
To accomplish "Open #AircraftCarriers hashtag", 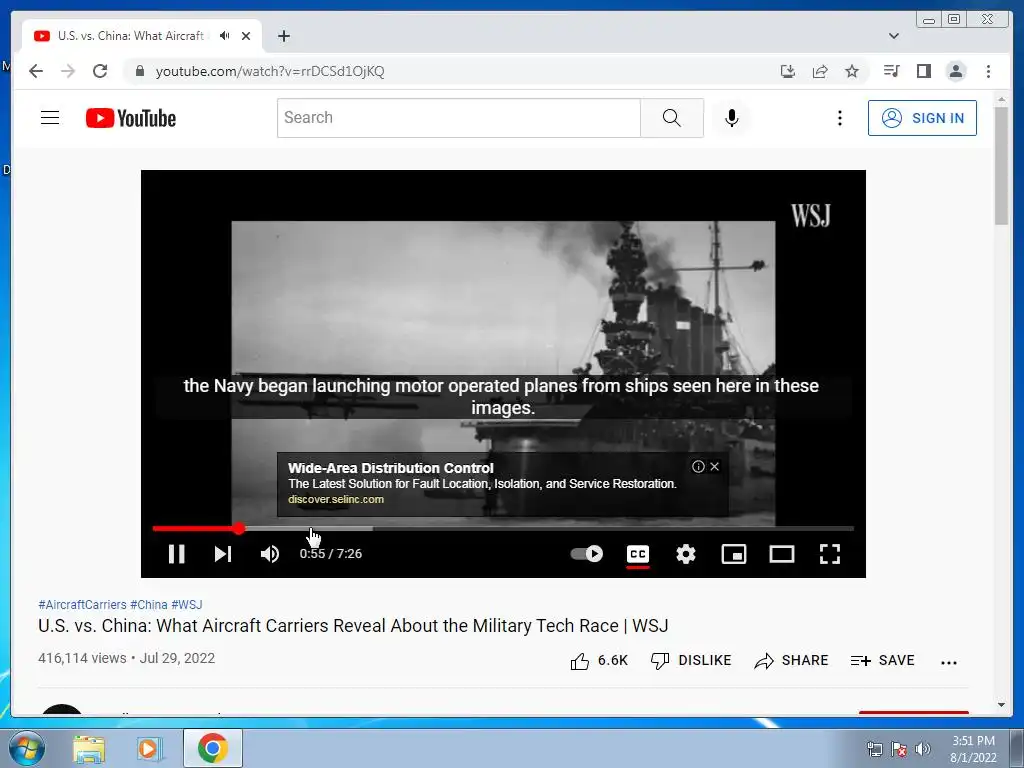I will (82, 605).
